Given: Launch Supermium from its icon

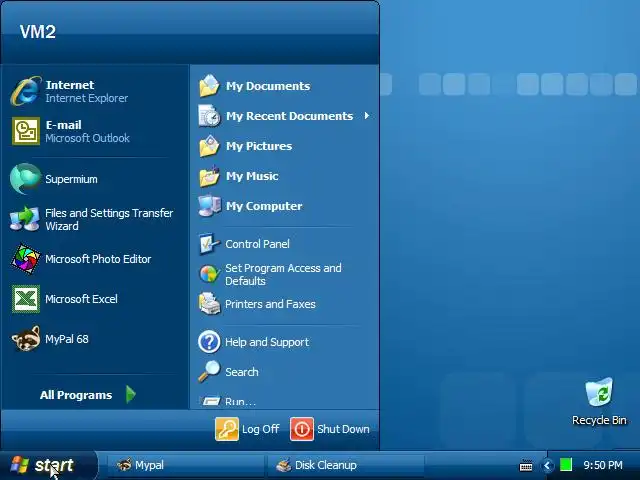Looking at the screenshot, I should [x=26, y=179].
